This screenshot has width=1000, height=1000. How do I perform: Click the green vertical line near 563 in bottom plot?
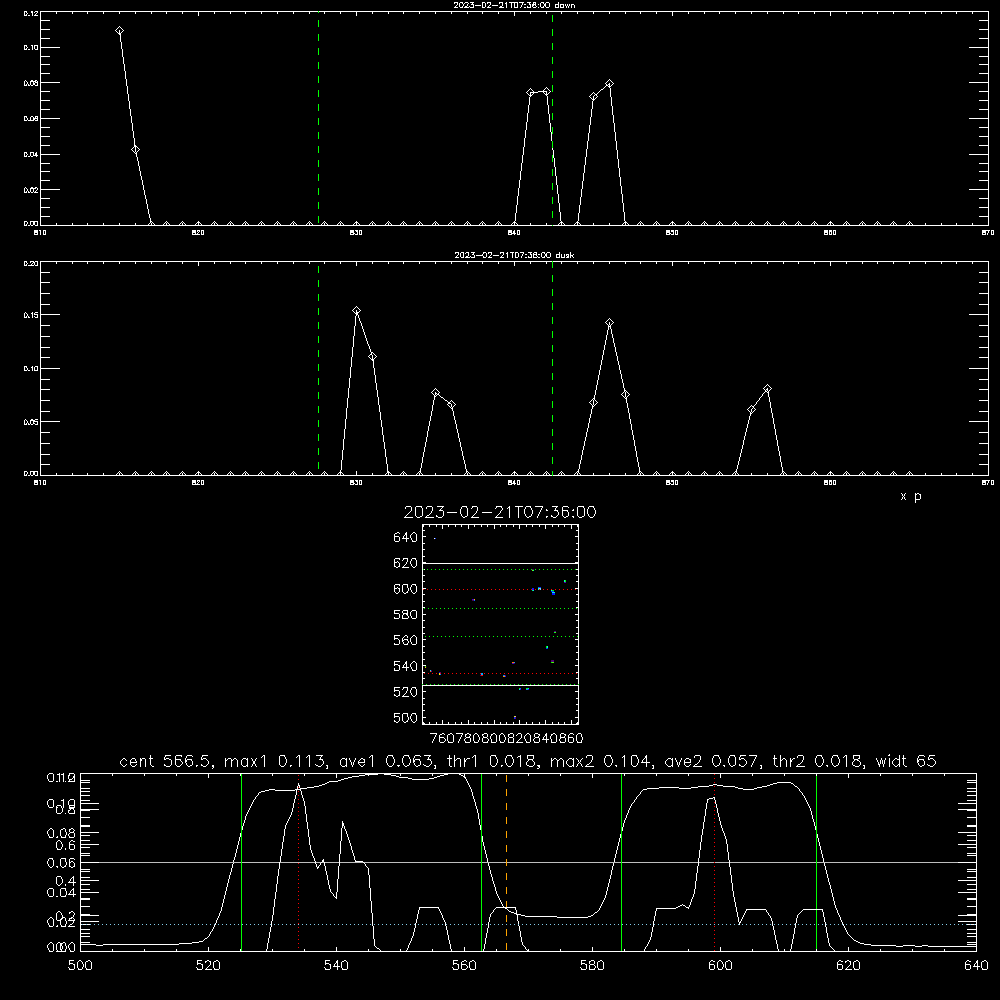tap(481, 862)
